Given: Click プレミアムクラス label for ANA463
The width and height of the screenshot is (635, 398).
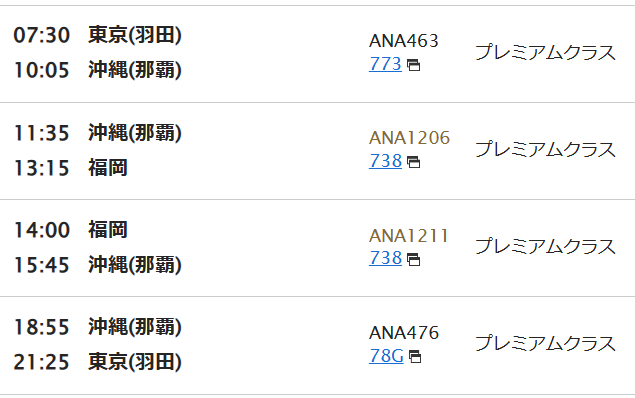Looking at the screenshot, I should 545,53.
